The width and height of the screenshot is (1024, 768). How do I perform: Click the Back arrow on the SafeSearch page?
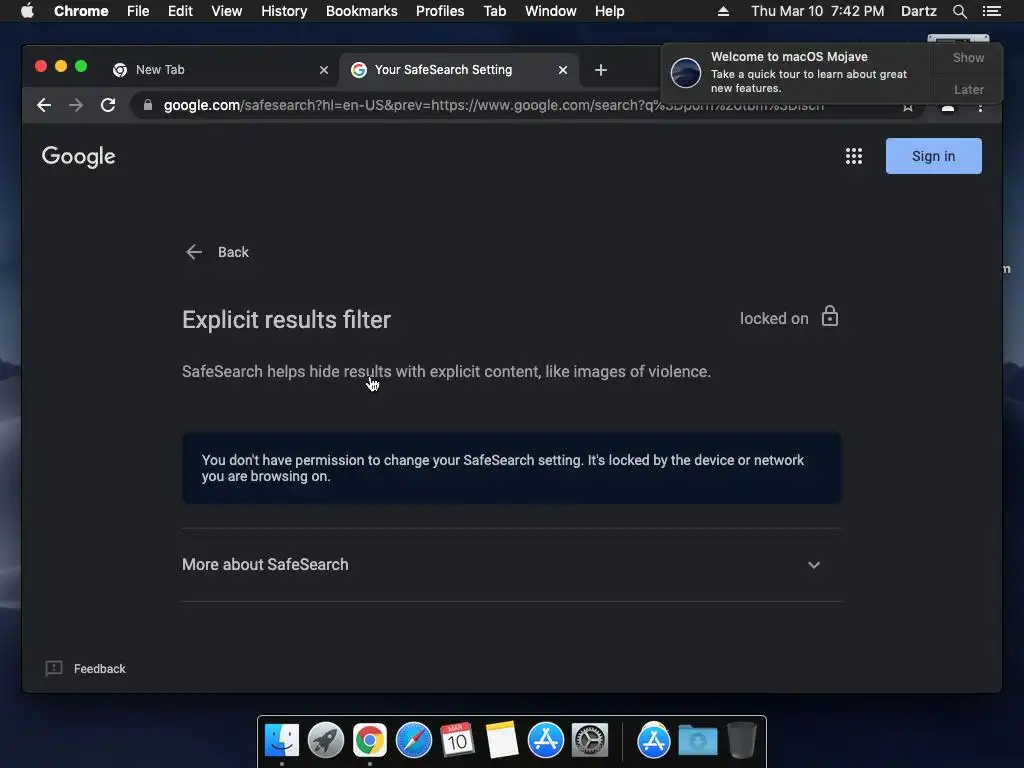[193, 252]
